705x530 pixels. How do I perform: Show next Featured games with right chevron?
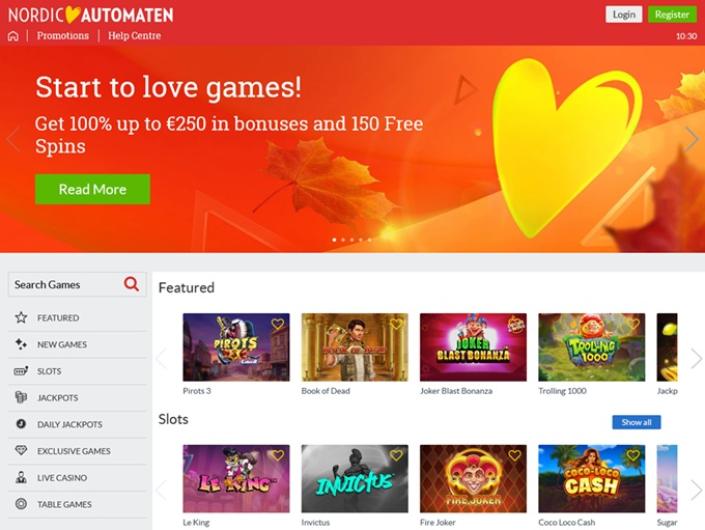(696, 358)
